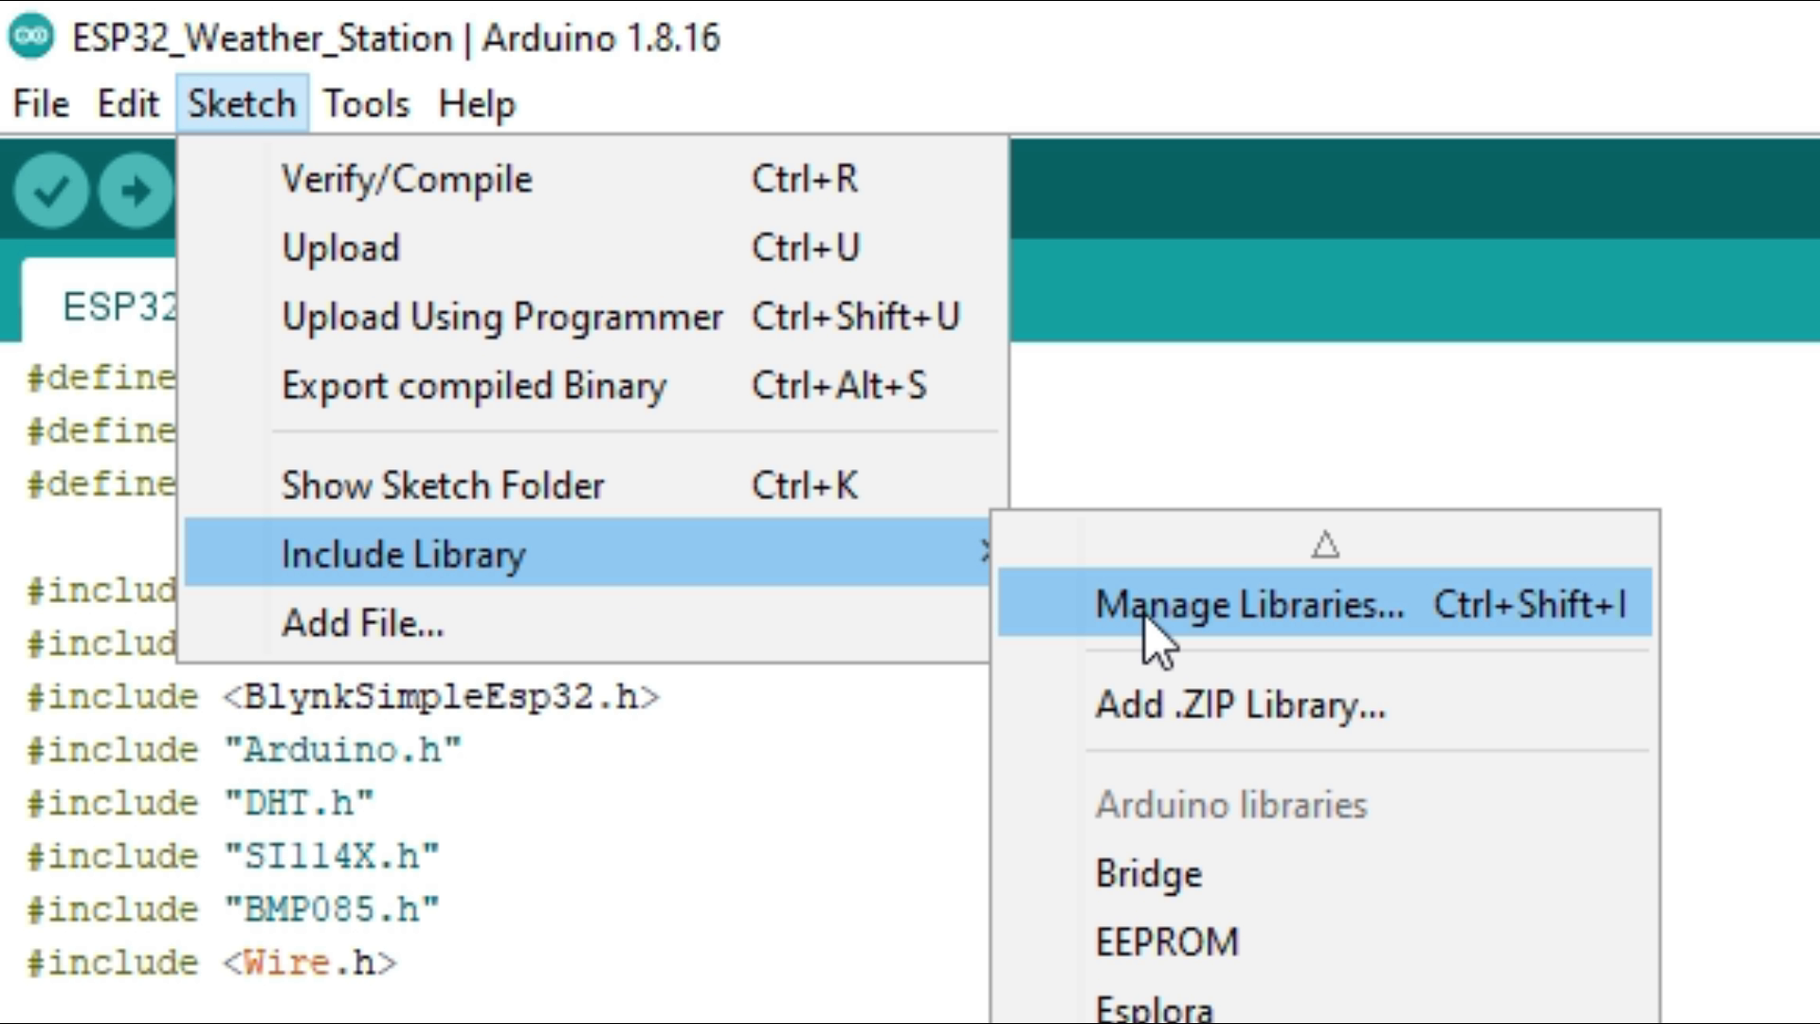
Task: Click Show Sketch Folder
Action: [x=443, y=486]
